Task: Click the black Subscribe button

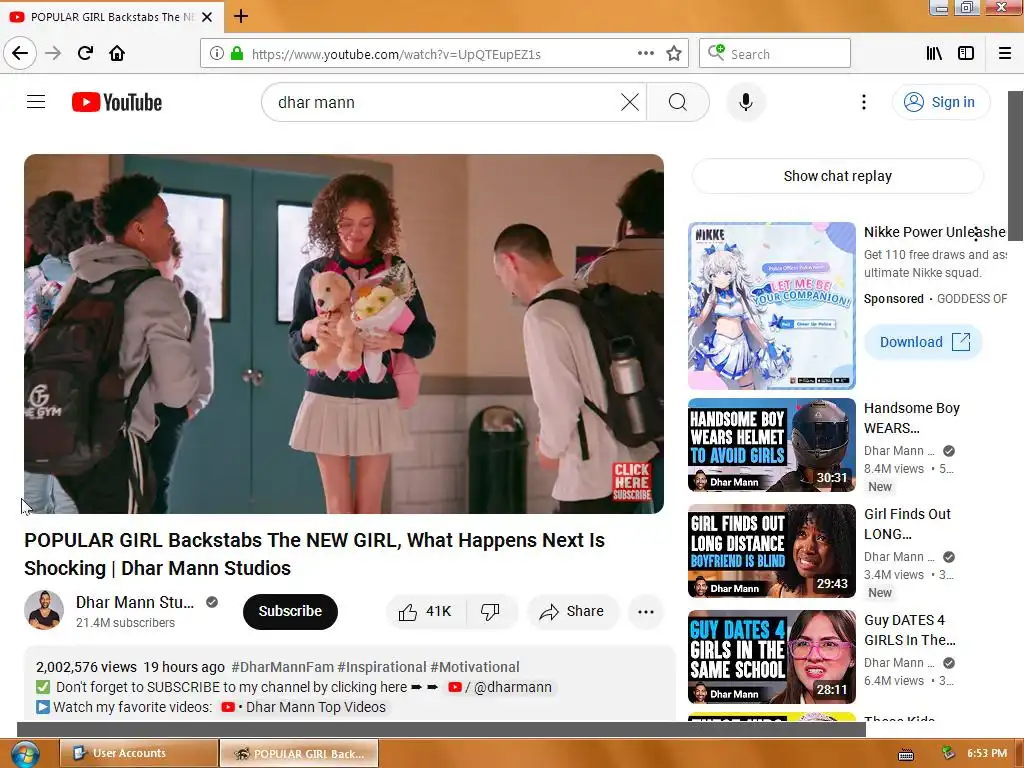Action: [x=291, y=611]
